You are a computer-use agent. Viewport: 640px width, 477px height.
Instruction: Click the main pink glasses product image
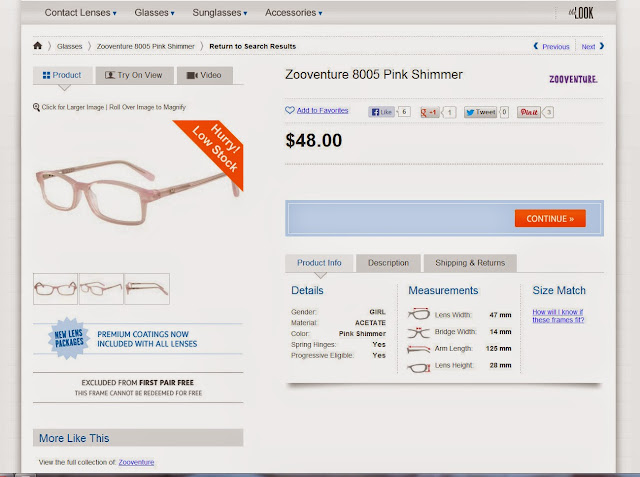click(x=138, y=192)
